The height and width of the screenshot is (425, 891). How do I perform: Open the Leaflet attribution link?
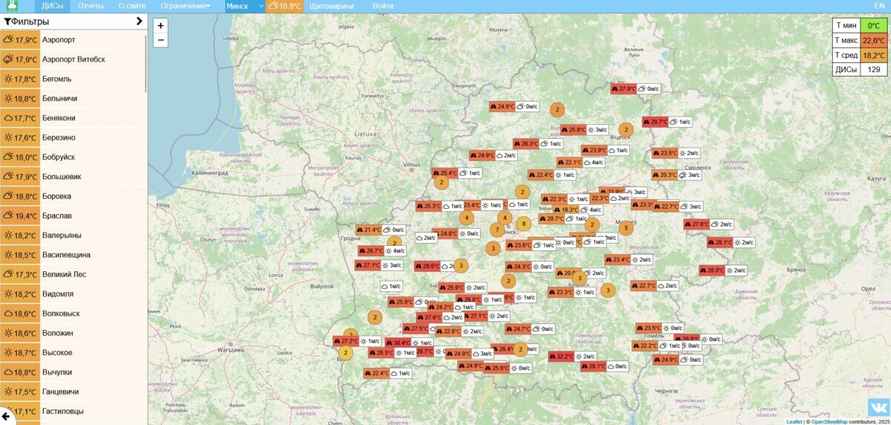(x=793, y=421)
